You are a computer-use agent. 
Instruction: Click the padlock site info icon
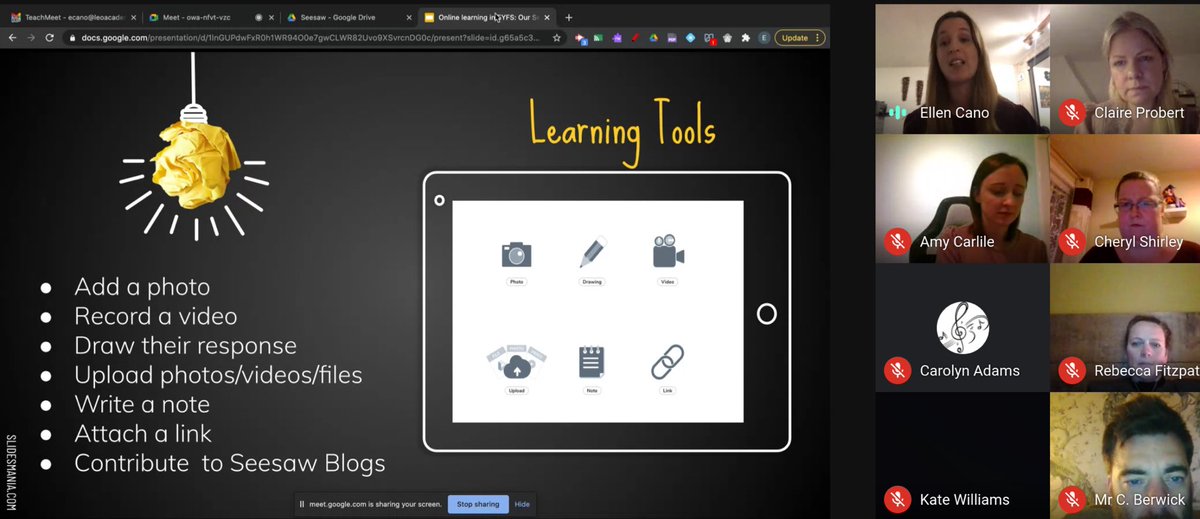tap(73, 38)
